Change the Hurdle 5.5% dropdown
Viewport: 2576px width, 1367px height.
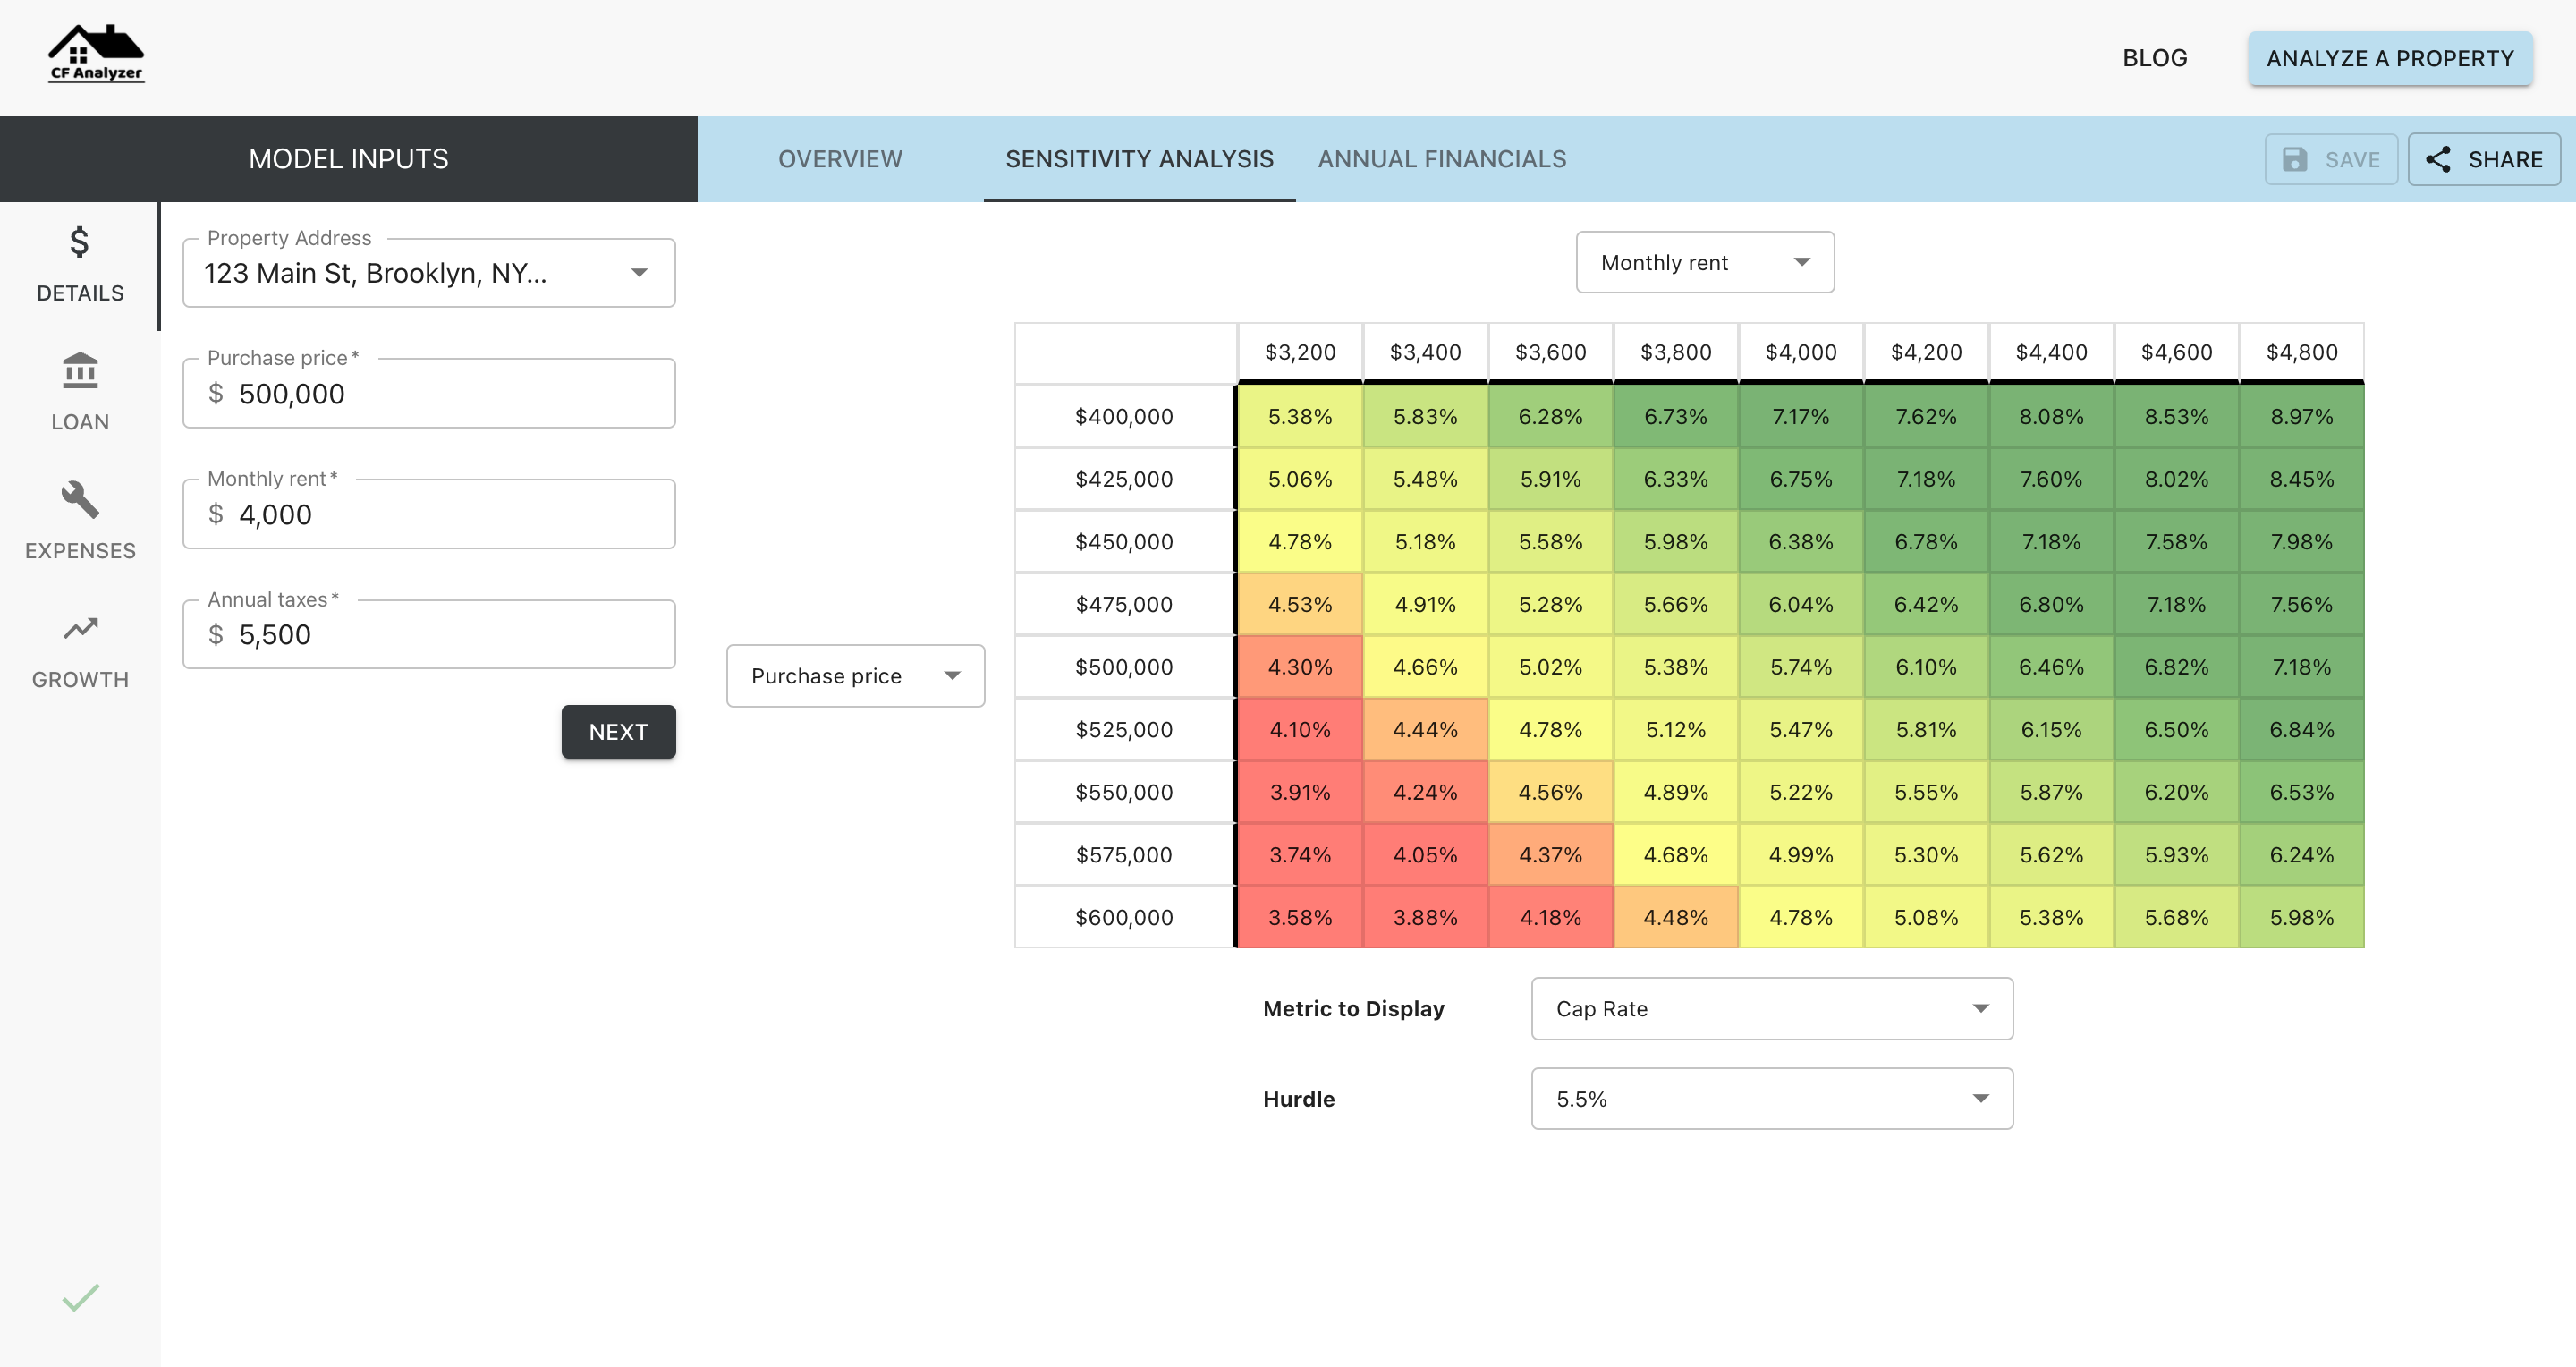click(x=1771, y=1099)
